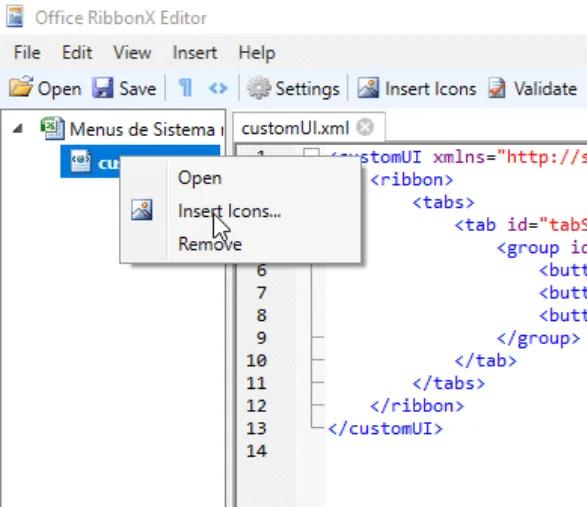587x507 pixels.
Task: Open the Insert menu
Action: (x=195, y=52)
